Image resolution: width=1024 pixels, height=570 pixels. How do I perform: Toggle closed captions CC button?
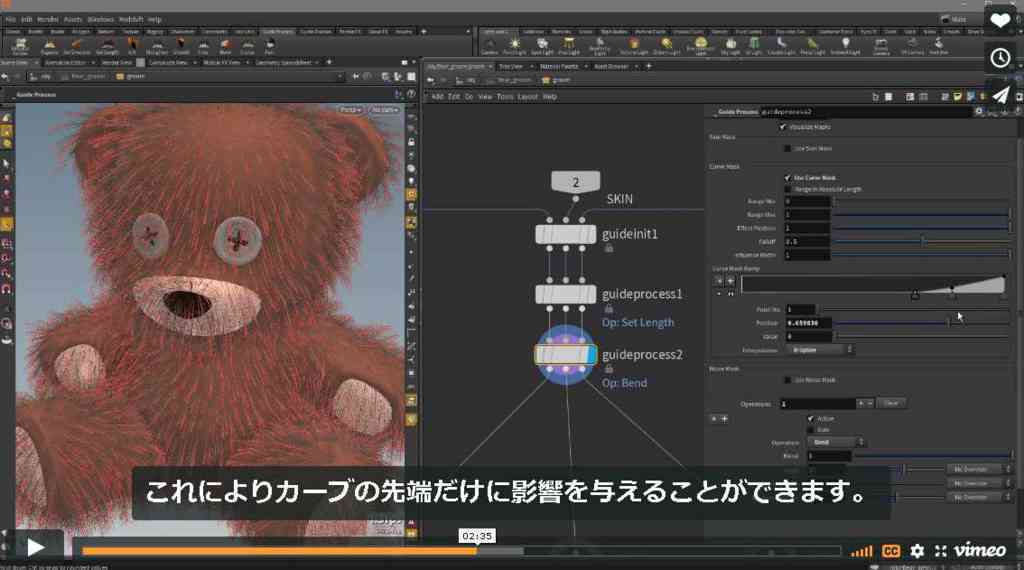891,551
